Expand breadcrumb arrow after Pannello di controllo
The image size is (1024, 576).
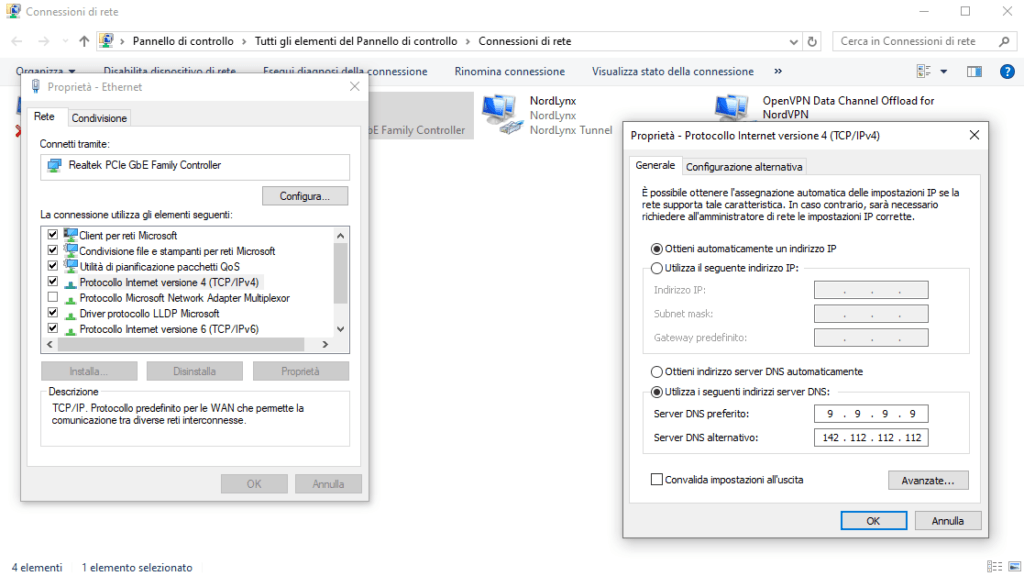[x=244, y=41]
